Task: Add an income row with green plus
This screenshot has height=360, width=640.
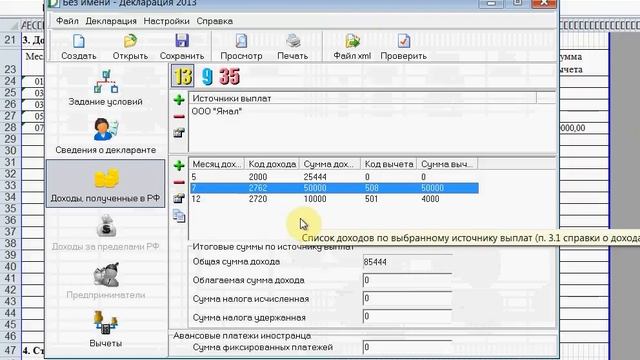Action: (x=179, y=165)
